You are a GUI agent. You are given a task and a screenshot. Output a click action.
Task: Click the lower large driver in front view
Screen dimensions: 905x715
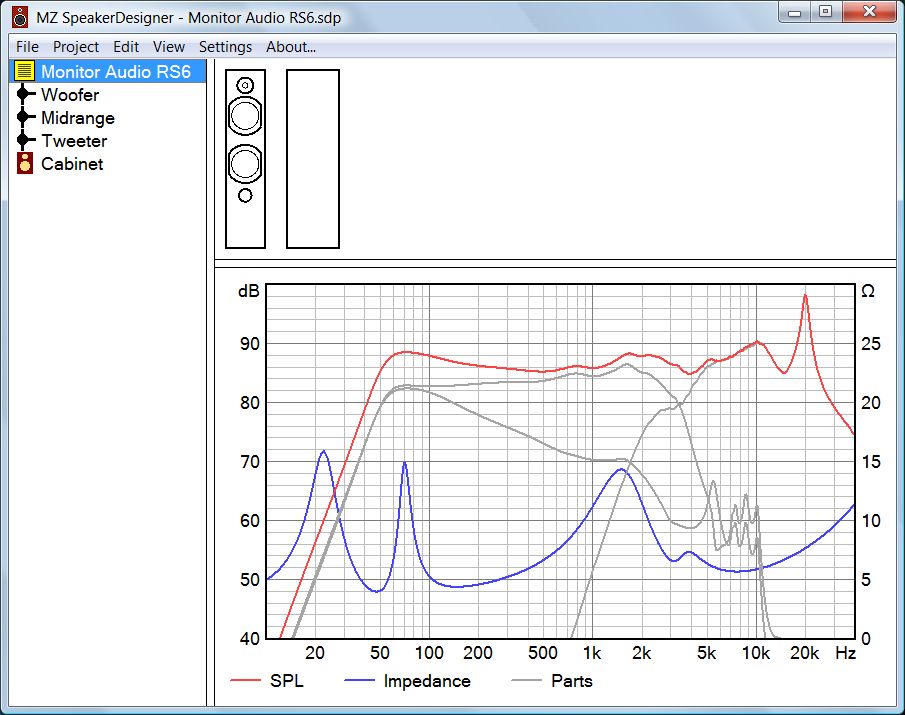(245, 164)
